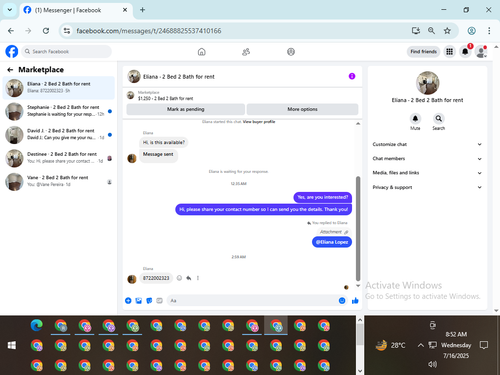This screenshot has height=375, width=500.
Task: Click the taskbar overflow scrollbar
Action: tap(360, 335)
